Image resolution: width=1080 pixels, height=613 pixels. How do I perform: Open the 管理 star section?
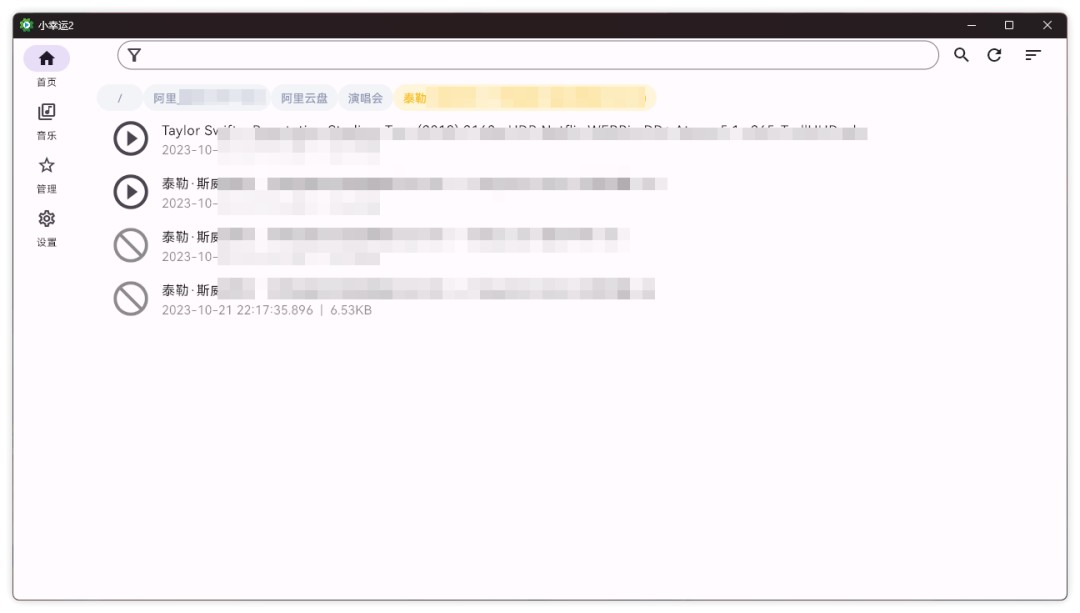(46, 174)
